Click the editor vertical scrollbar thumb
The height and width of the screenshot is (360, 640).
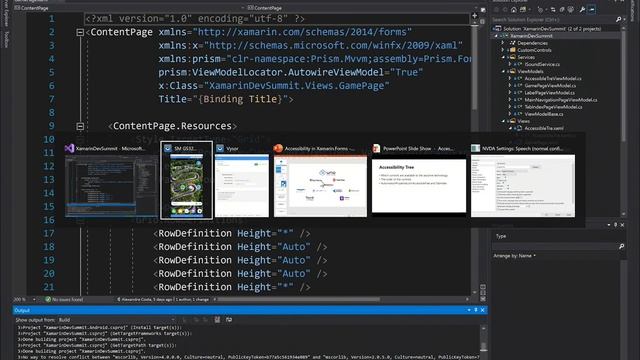pos(475,67)
